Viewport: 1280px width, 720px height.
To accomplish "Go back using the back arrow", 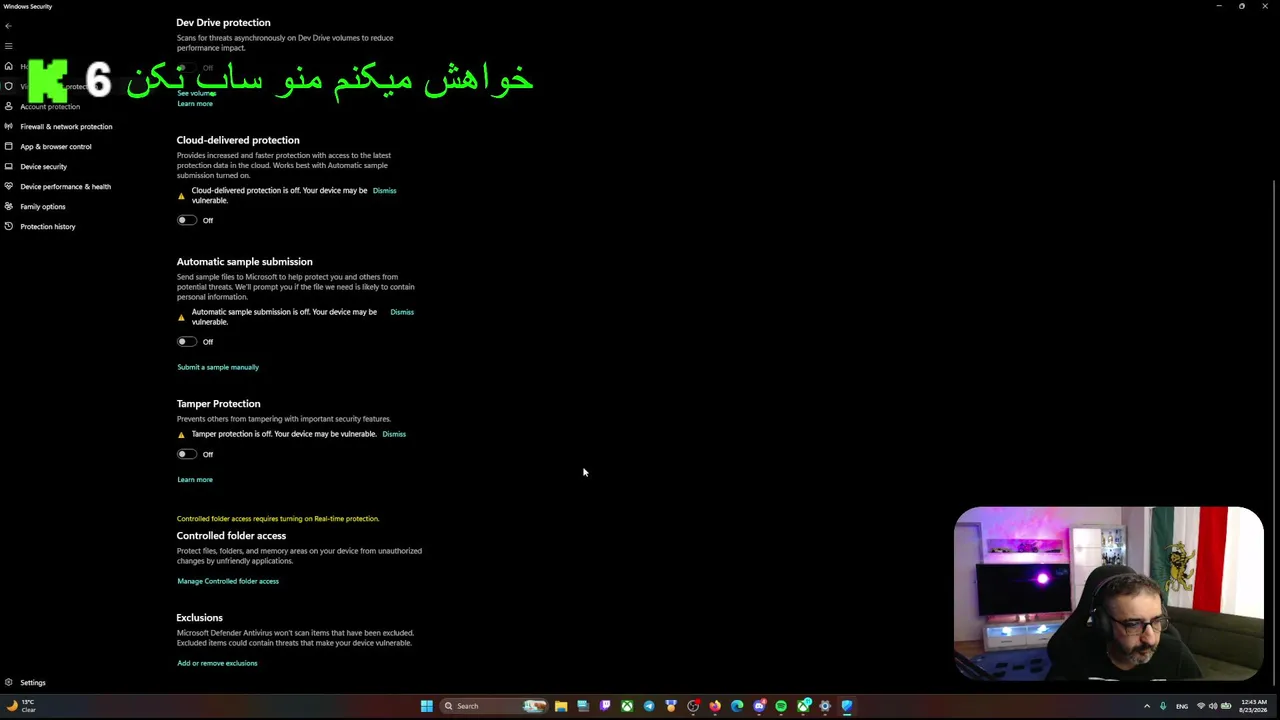I will click(x=8, y=26).
